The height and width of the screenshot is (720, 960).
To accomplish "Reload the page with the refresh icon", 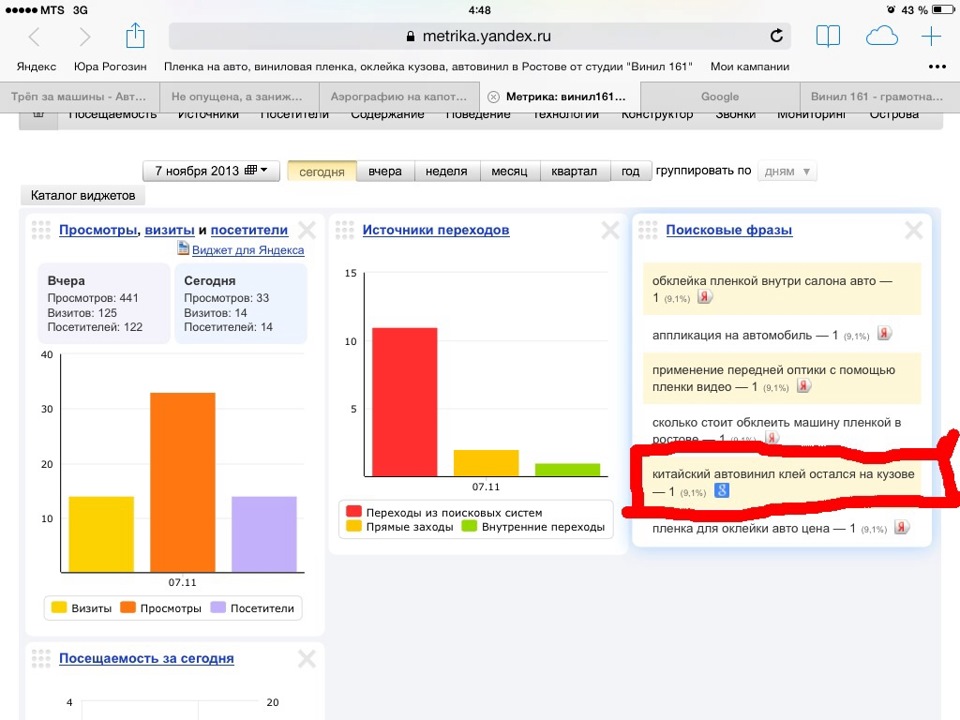I will (776, 36).
